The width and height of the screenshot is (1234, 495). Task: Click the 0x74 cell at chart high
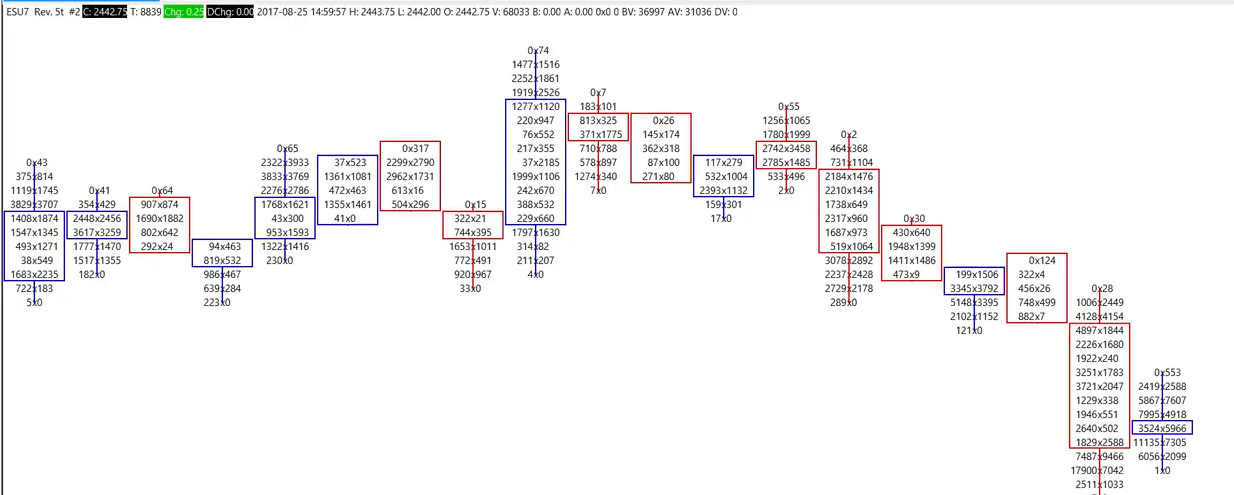[x=538, y=50]
